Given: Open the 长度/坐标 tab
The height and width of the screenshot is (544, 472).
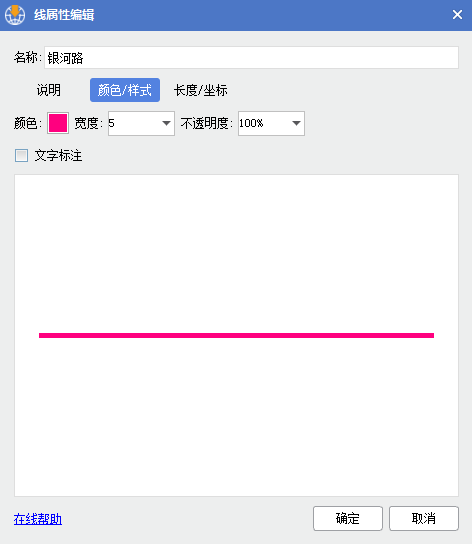Looking at the screenshot, I should (201, 90).
